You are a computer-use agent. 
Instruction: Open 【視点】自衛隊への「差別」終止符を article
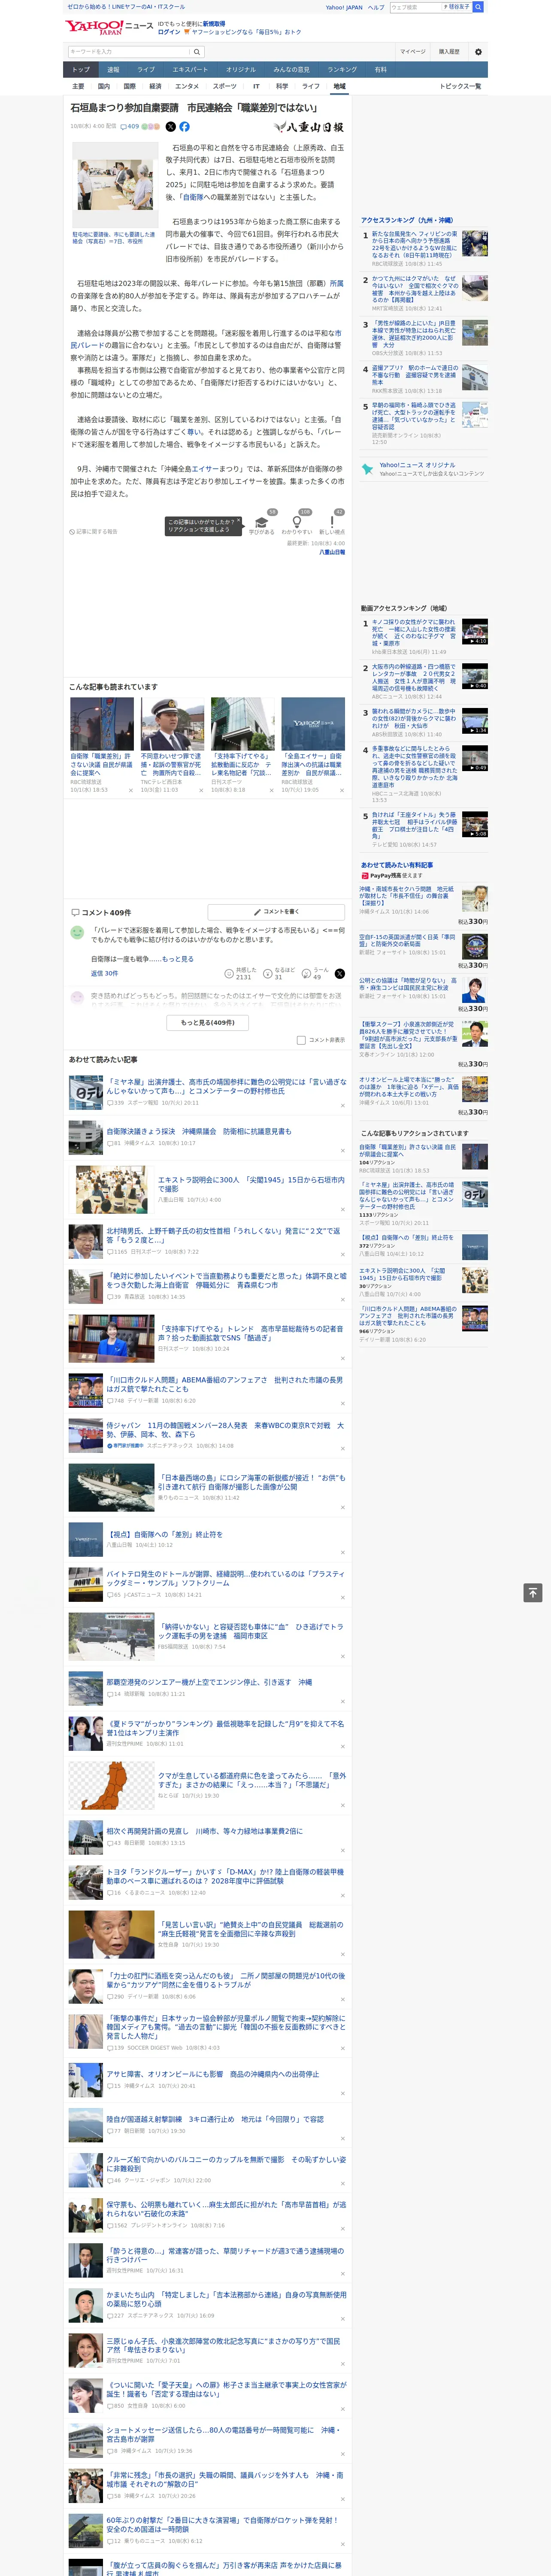[165, 1534]
